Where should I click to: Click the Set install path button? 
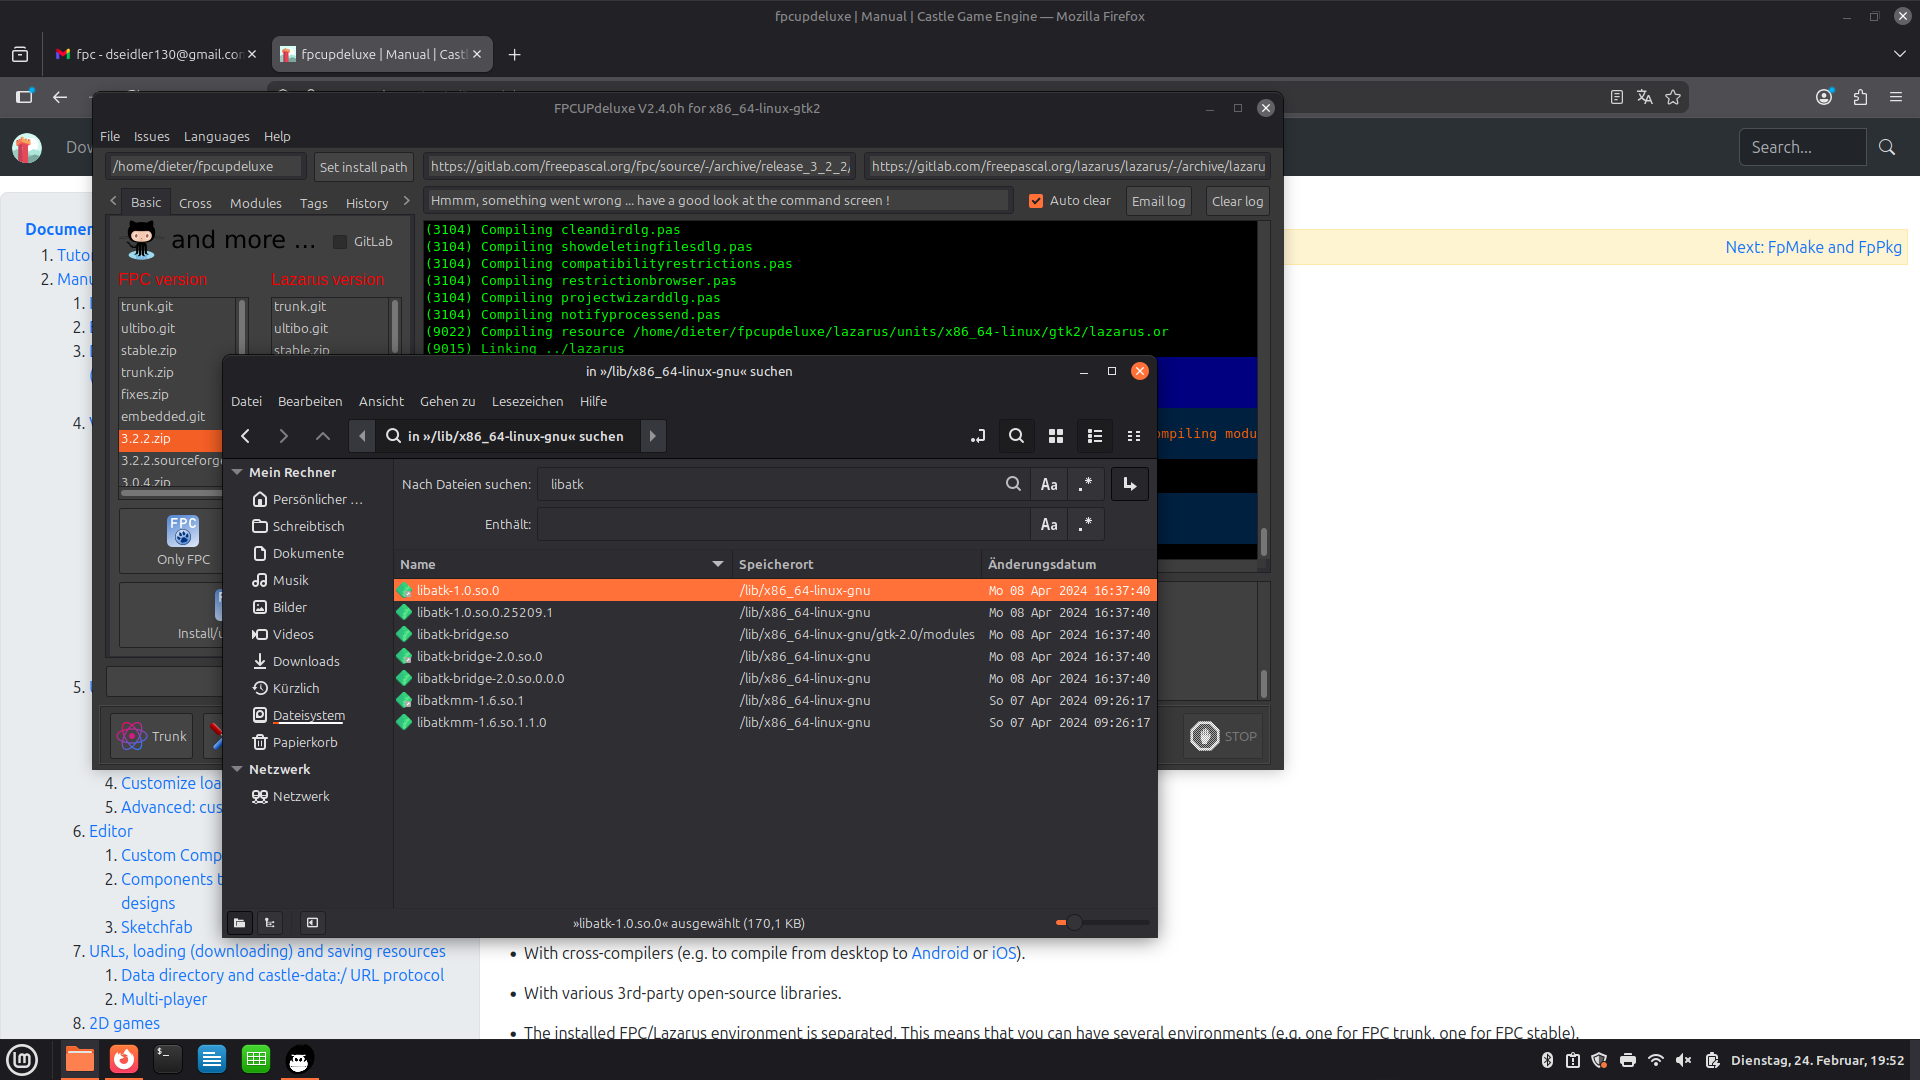tap(363, 167)
